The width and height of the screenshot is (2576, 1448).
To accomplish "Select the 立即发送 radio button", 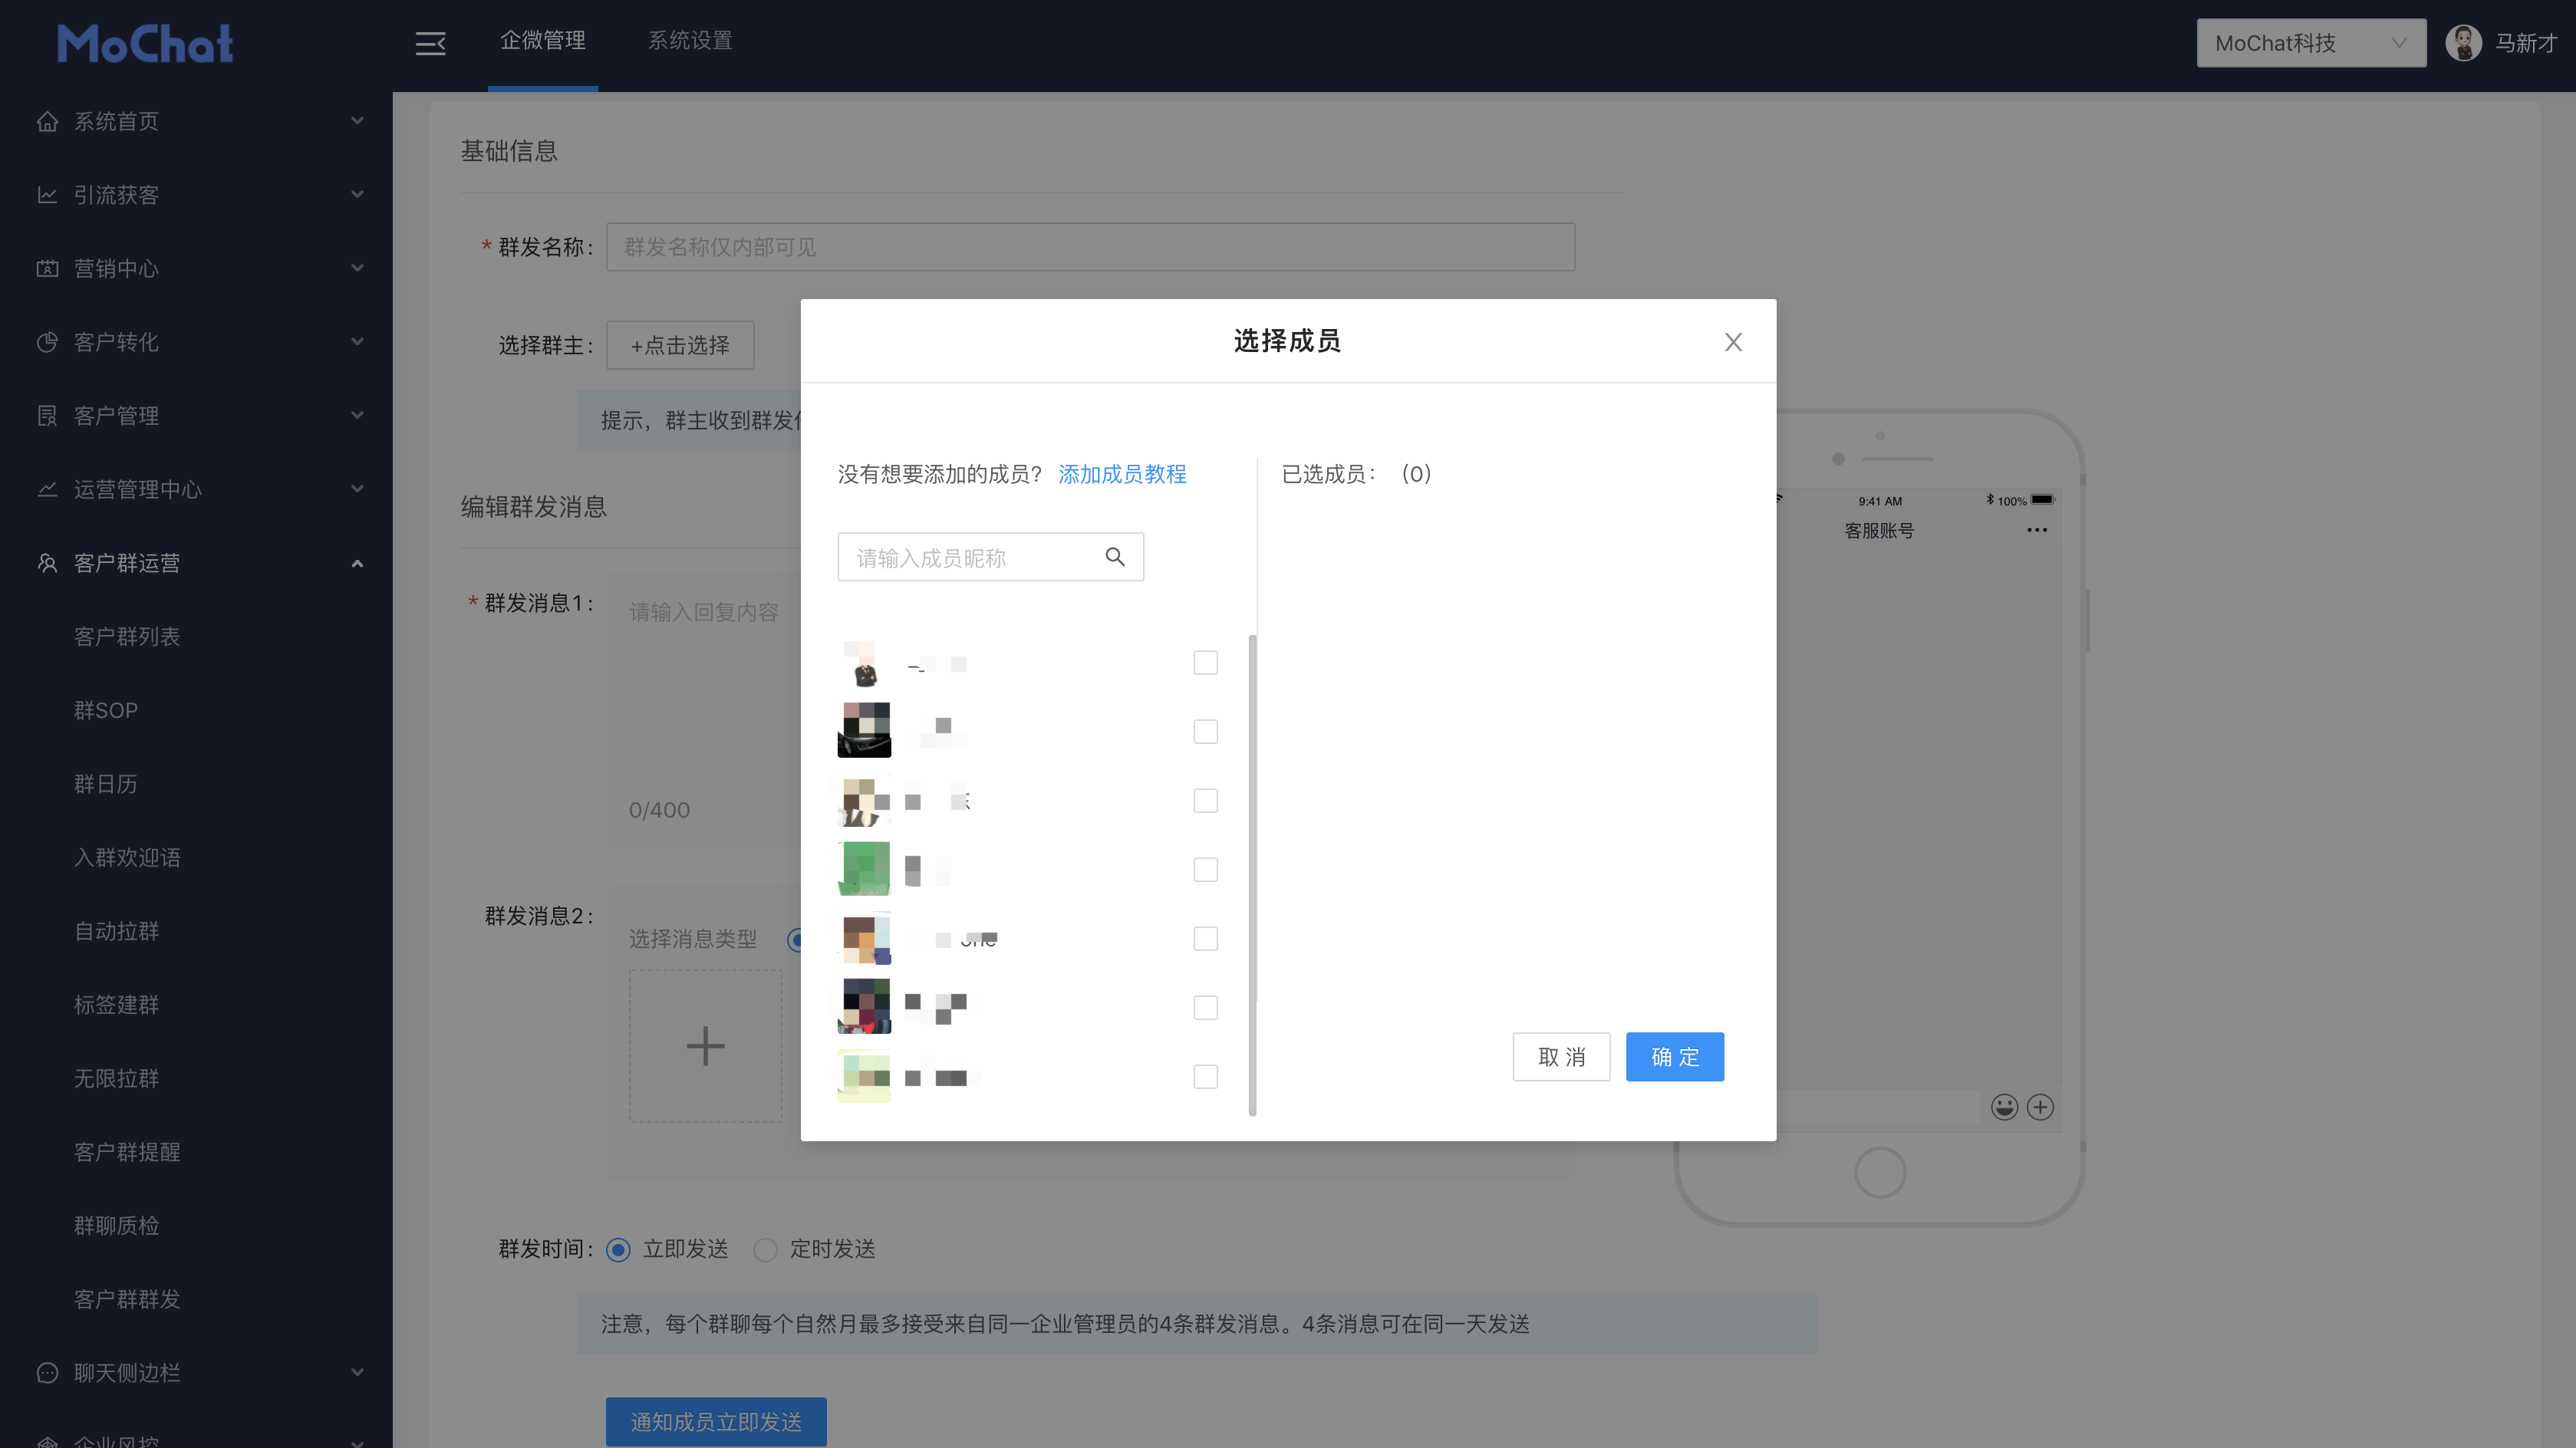I will point(618,1250).
